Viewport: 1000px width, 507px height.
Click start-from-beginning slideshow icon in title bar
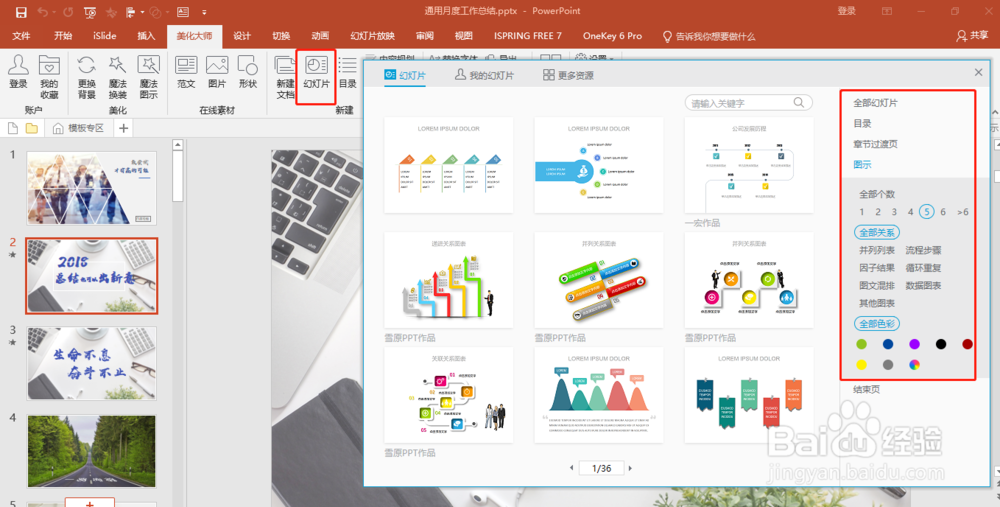tap(90, 12)
